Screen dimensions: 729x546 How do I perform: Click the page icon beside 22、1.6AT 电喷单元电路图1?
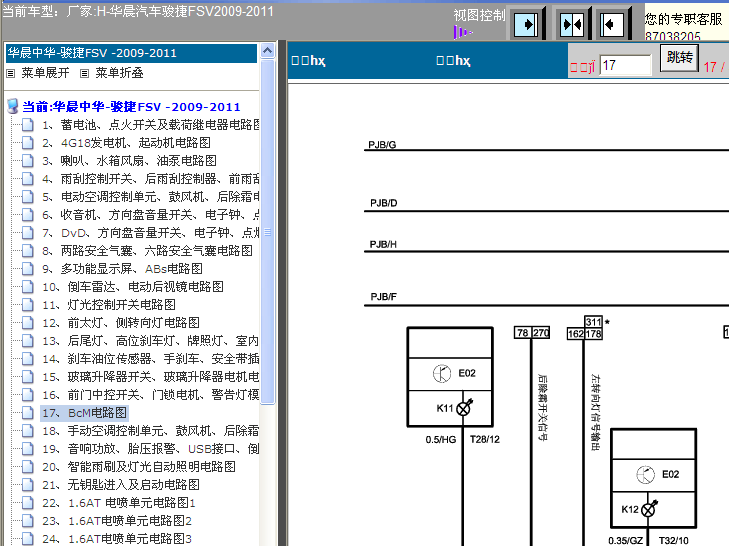point(28,503)
